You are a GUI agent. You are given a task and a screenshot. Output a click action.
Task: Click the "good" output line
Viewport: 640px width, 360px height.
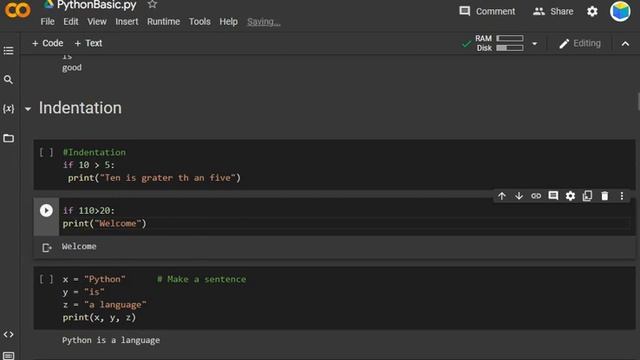pos(72,68)
